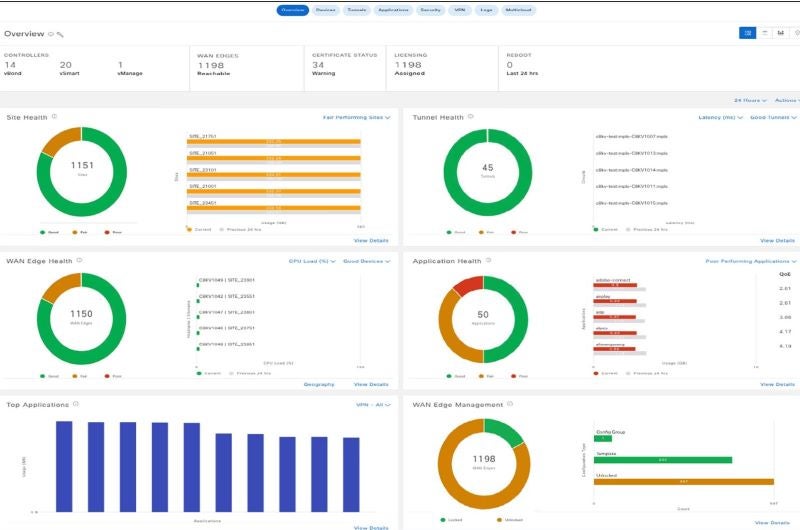
Task: Click the SITE_21751 bar in Site Health
Action: point(274,142)
